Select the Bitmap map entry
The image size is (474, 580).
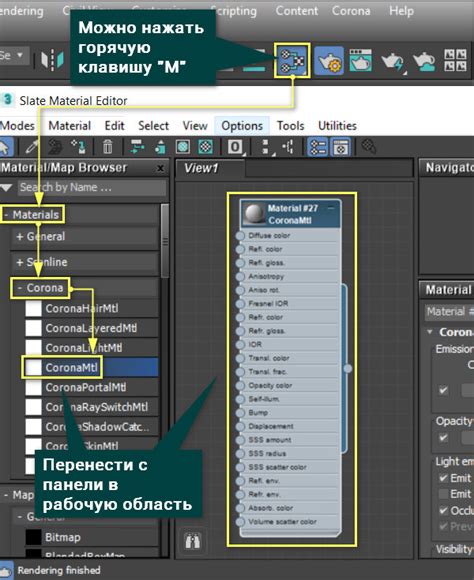[62, 537]
